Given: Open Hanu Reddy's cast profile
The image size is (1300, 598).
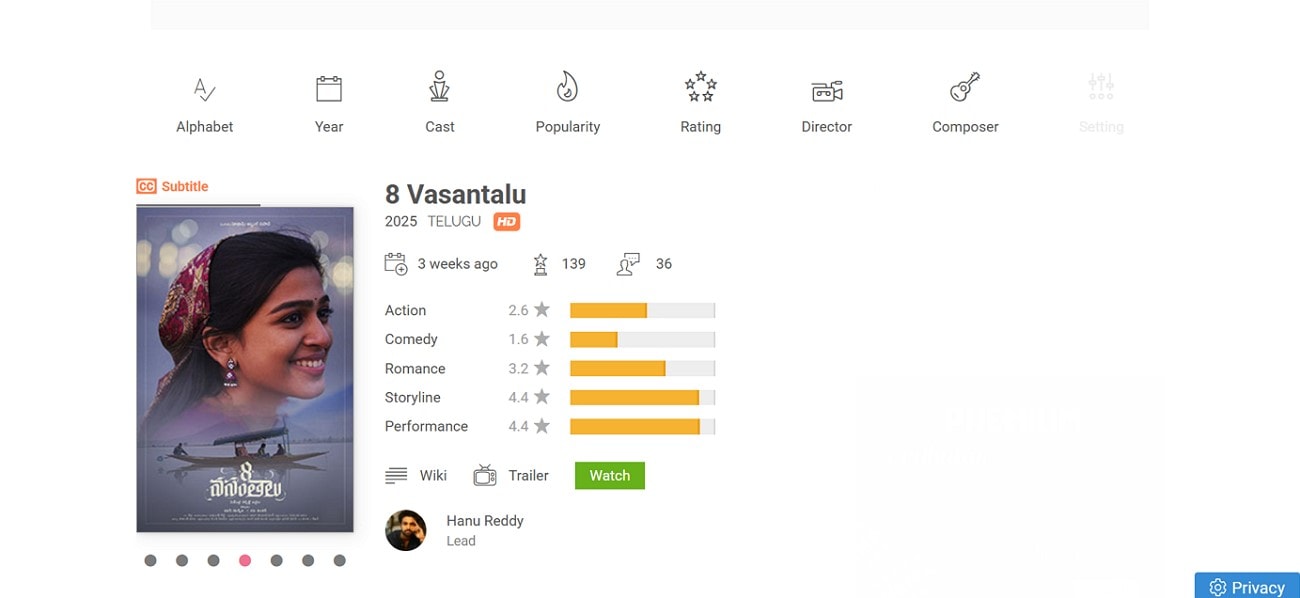Looking at the screenshot, I should [484, 521].
